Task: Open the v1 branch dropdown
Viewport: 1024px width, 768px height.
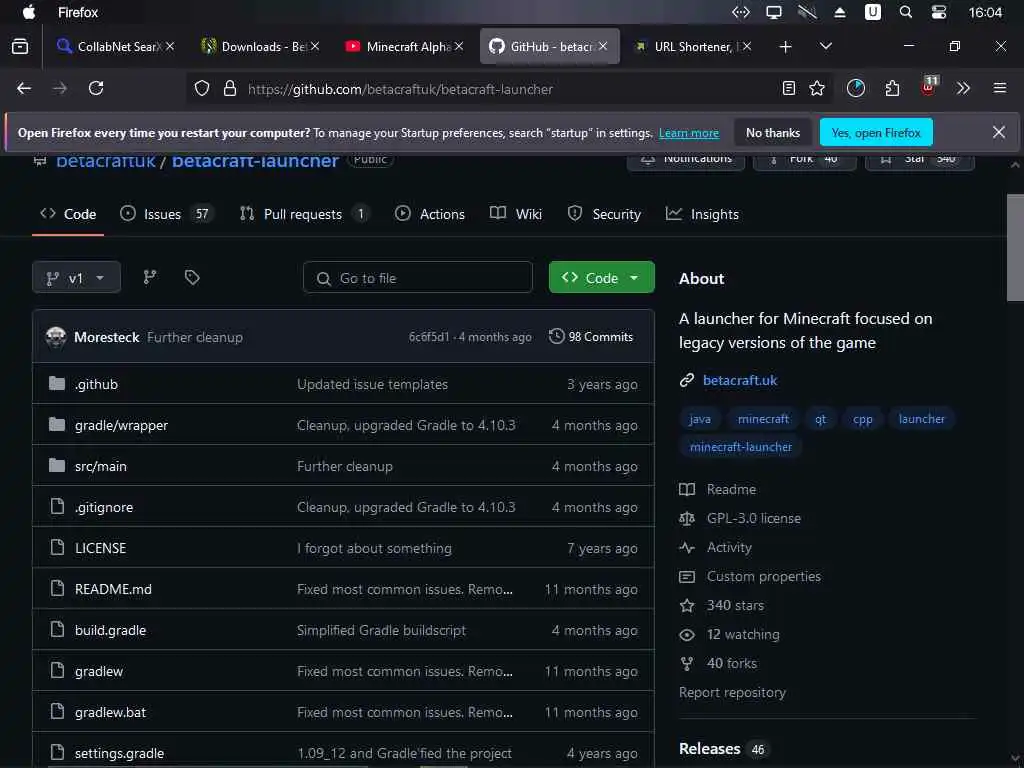Action: point(76,278)
